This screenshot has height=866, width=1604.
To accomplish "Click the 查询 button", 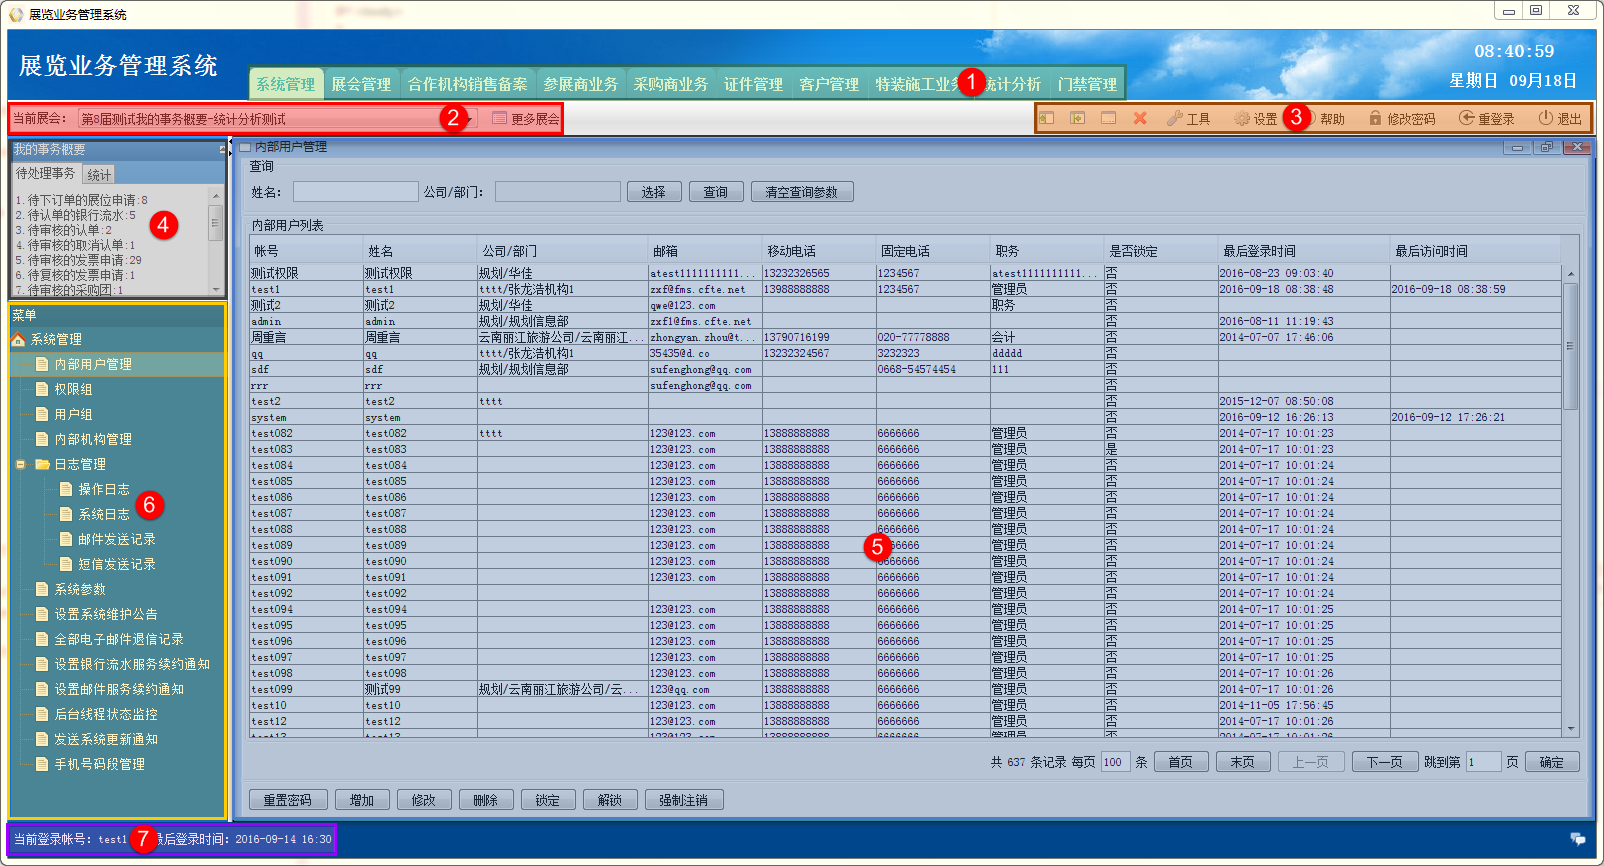I will click(x=716, y=192).
